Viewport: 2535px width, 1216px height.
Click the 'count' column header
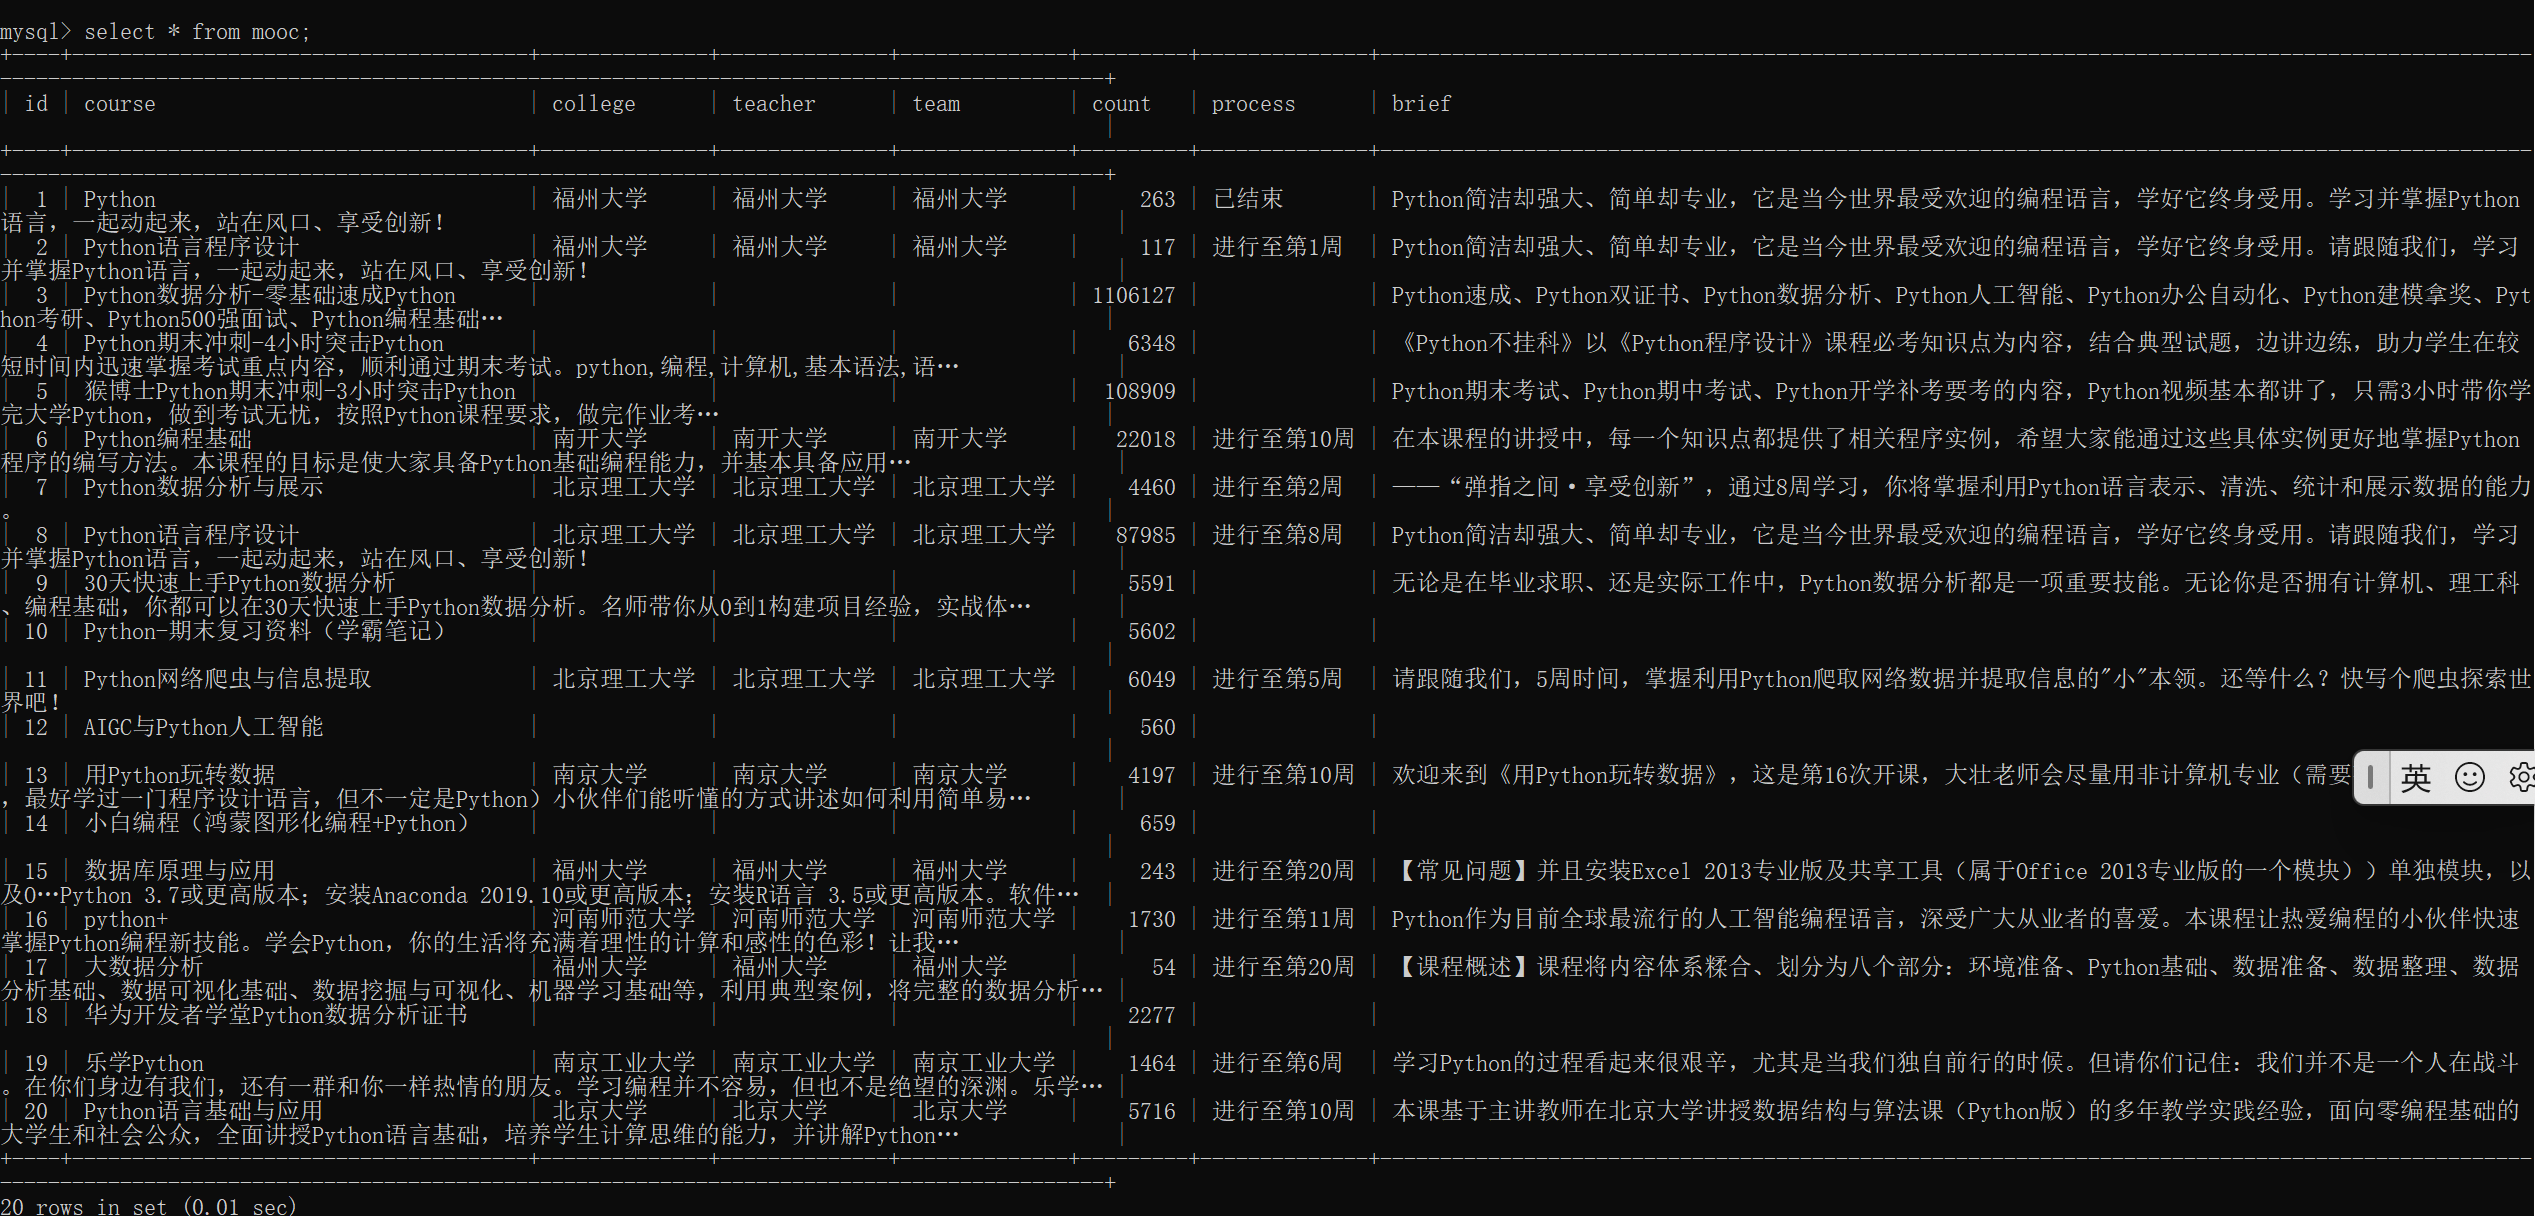click(x=1120, y=104)
